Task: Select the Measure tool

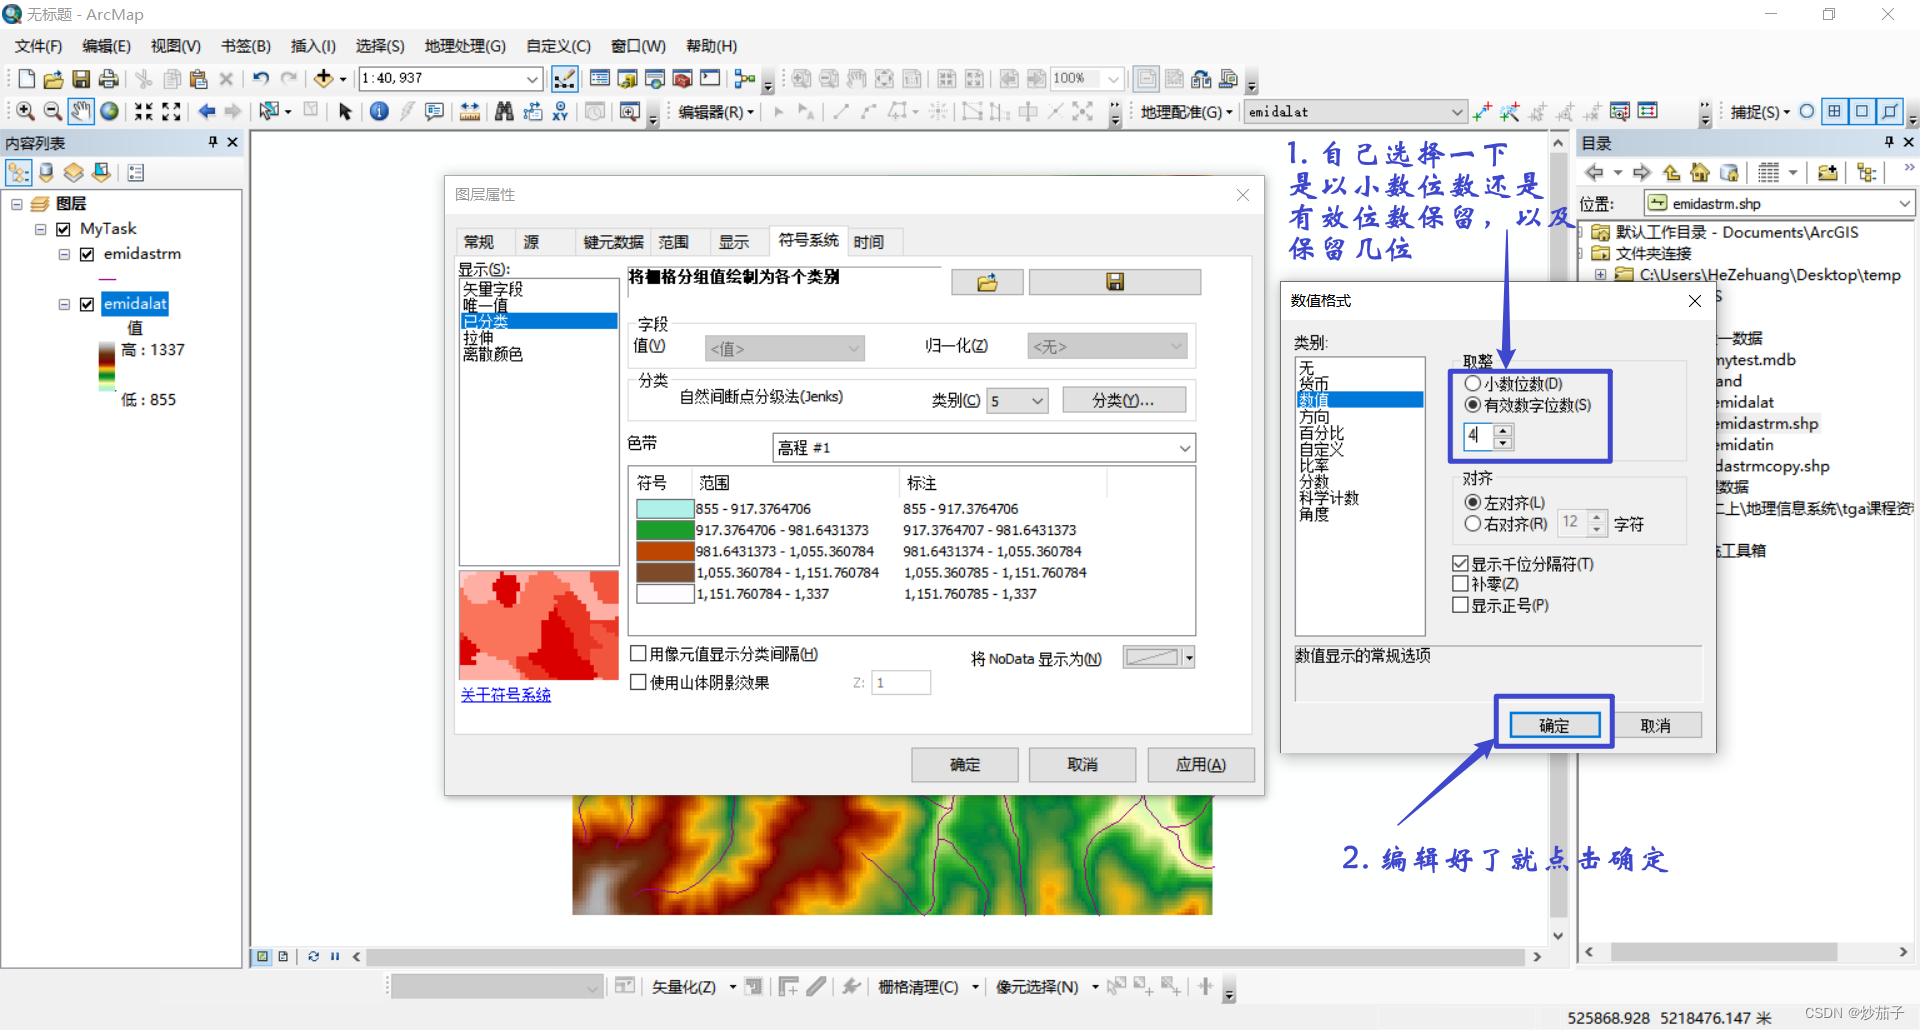Action: click(469, 111)
